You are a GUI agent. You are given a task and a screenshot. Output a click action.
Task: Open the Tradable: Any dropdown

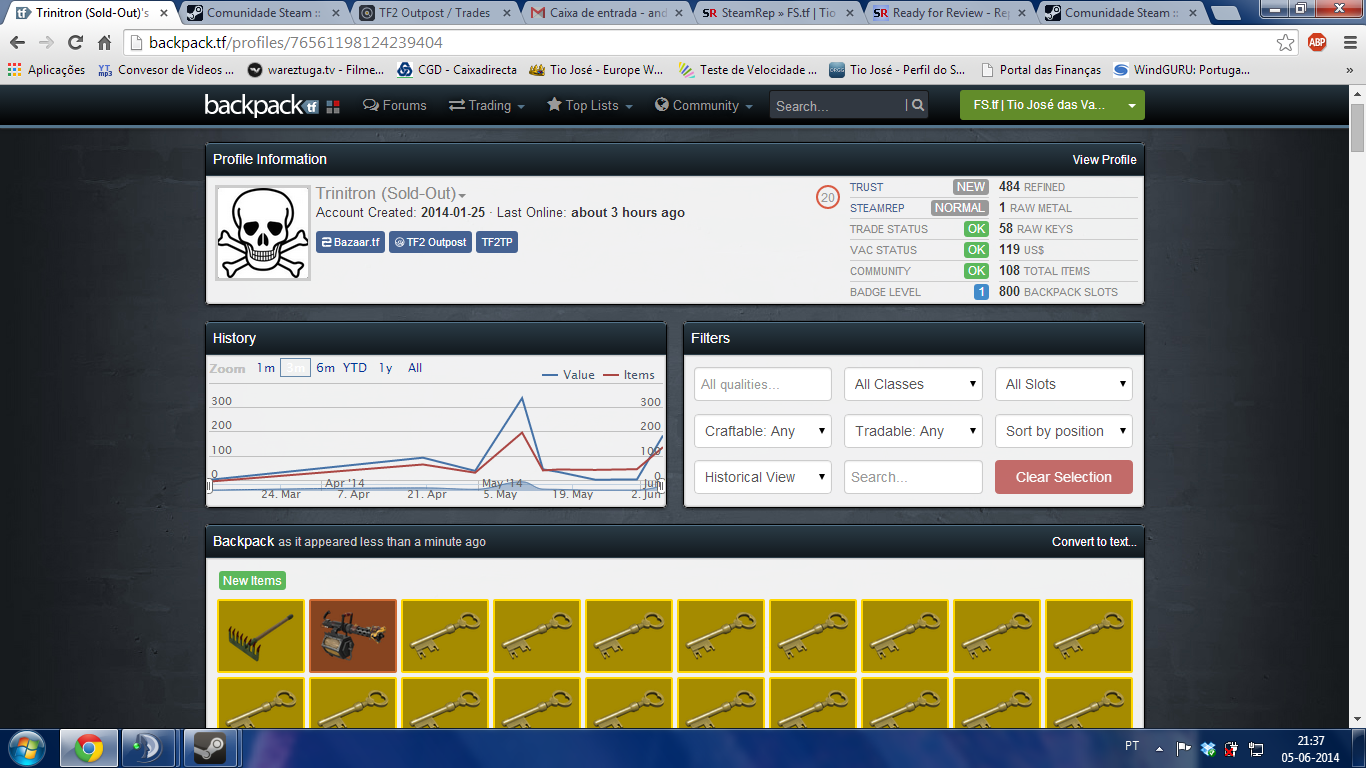[x=914, y=431]
